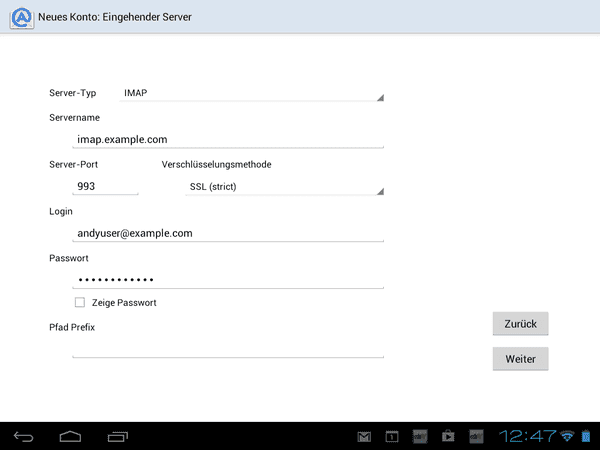Click the title Neues Konto: Eingehender Server
This screenshot has height=450, width=600.
tap(115, 17)
